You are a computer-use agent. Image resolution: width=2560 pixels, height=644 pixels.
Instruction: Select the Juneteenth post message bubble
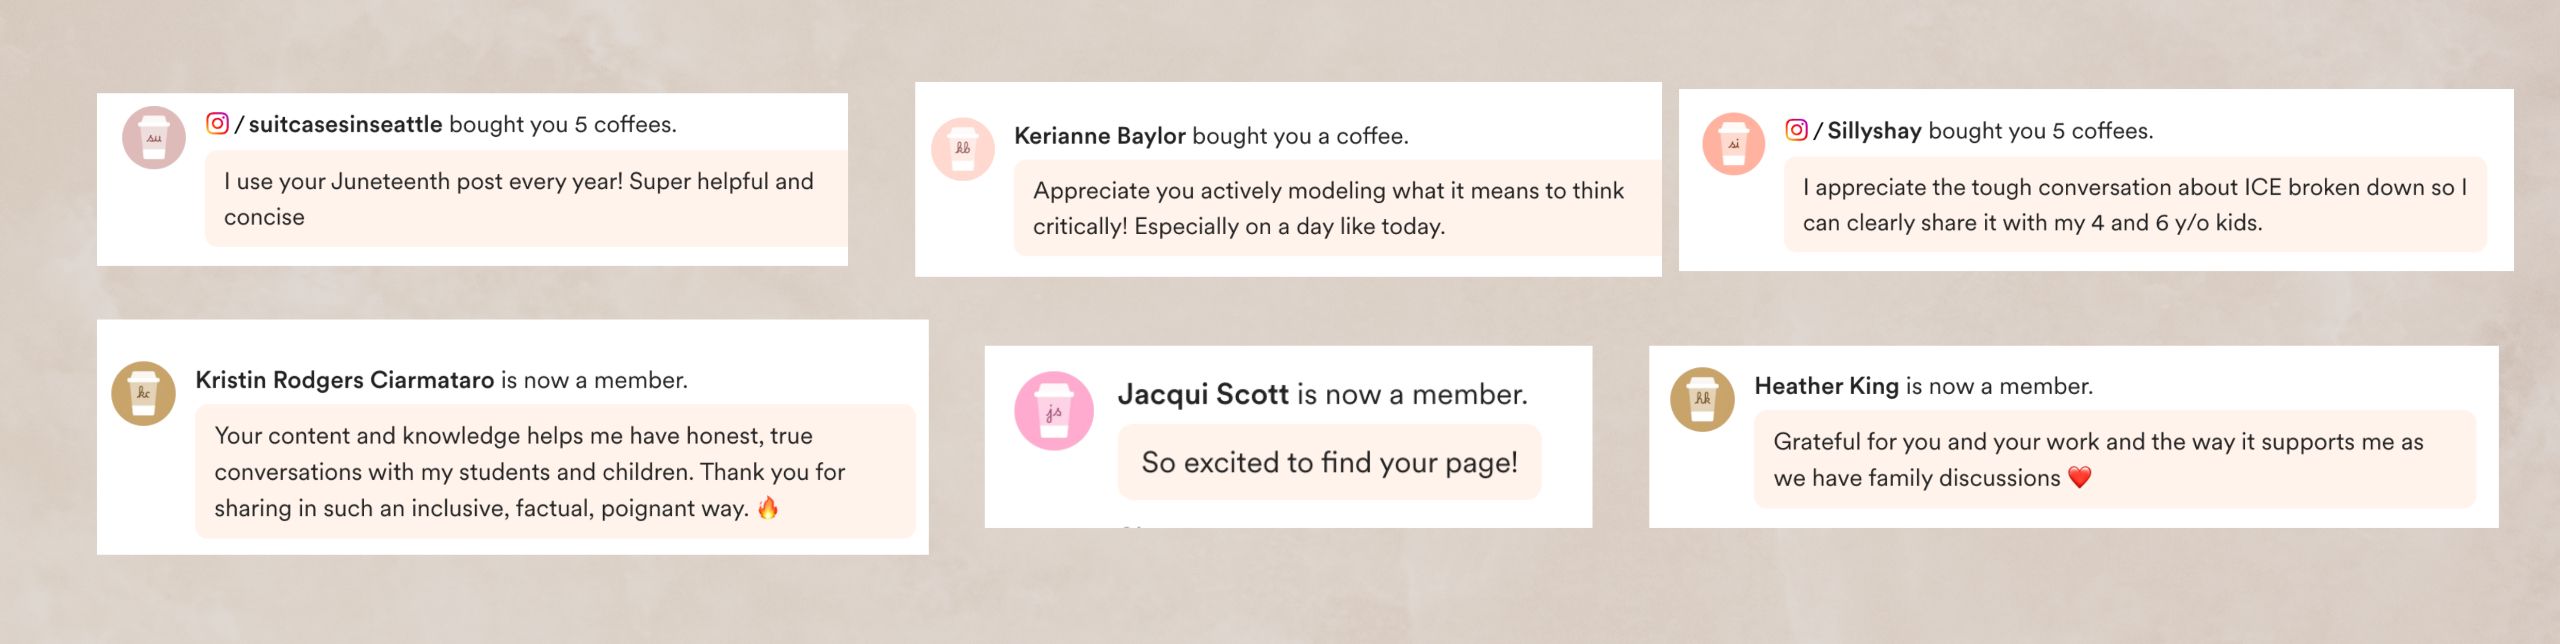(525, 199)
